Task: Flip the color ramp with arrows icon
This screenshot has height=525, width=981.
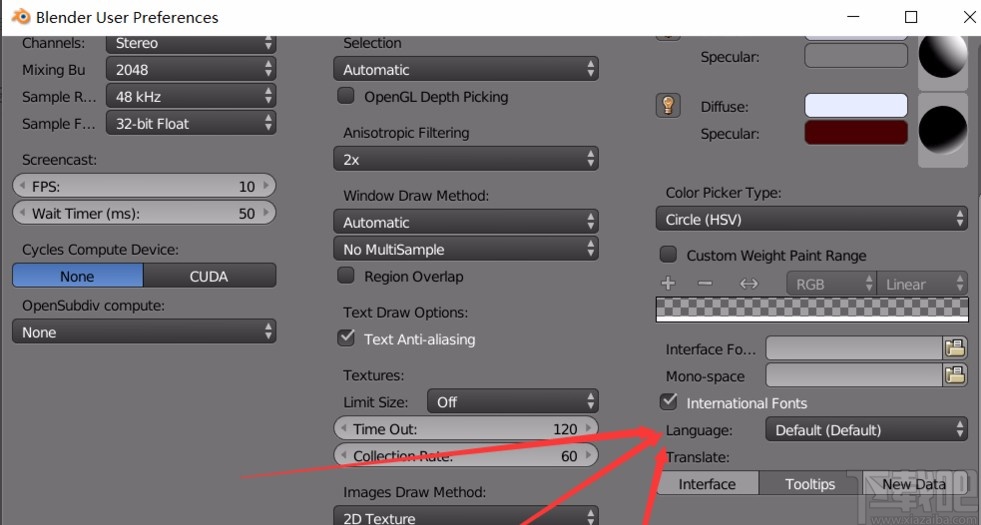Action: click(x=748, y=283)
